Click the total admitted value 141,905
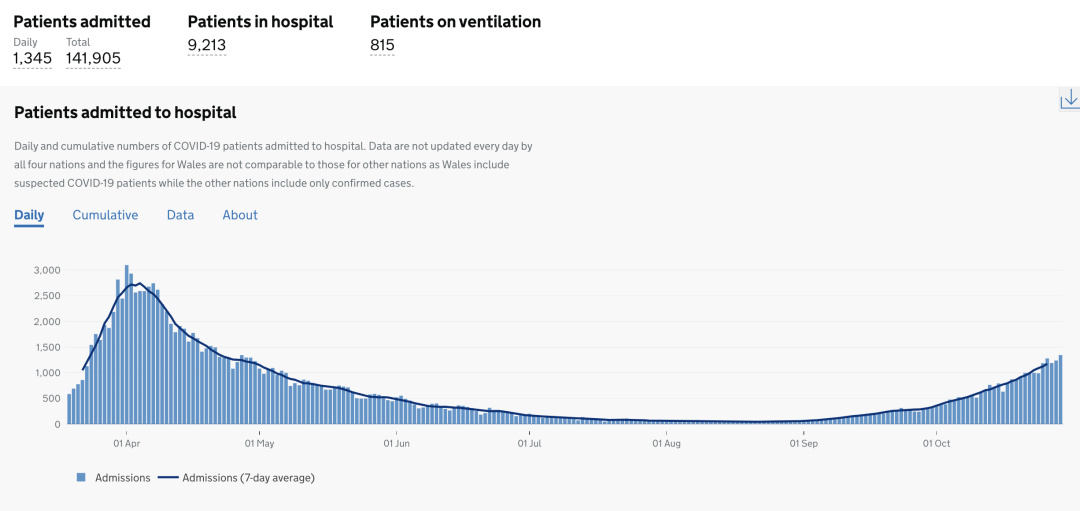 tap(93, 58)
